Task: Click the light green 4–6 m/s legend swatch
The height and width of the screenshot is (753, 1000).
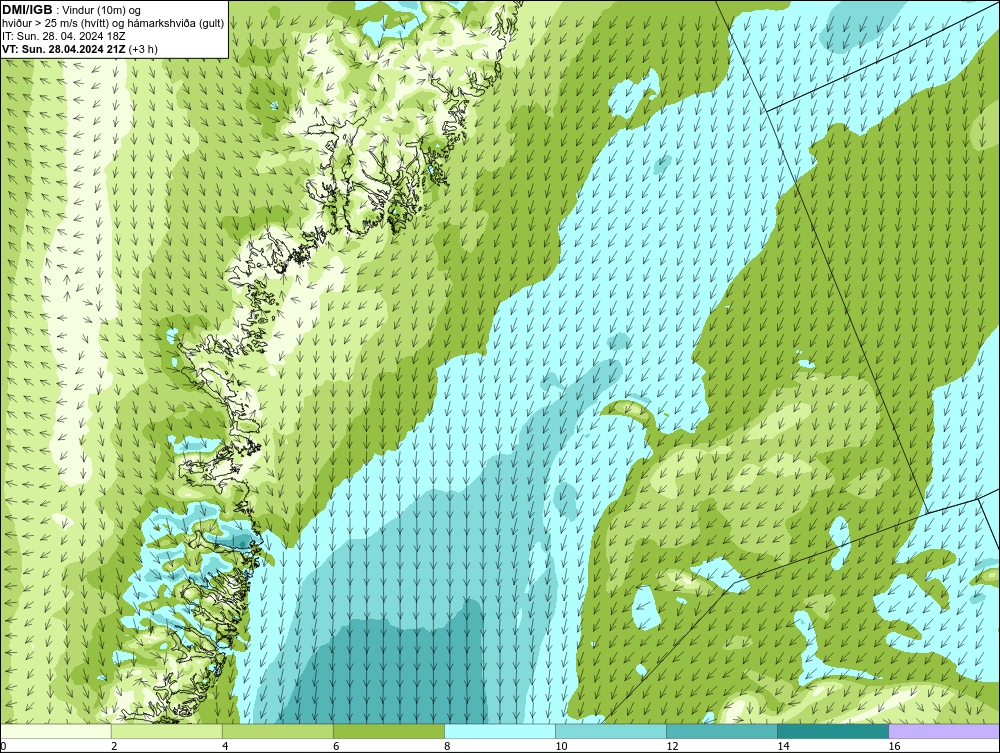Action: pyautogui.click(x=278, y=731)
